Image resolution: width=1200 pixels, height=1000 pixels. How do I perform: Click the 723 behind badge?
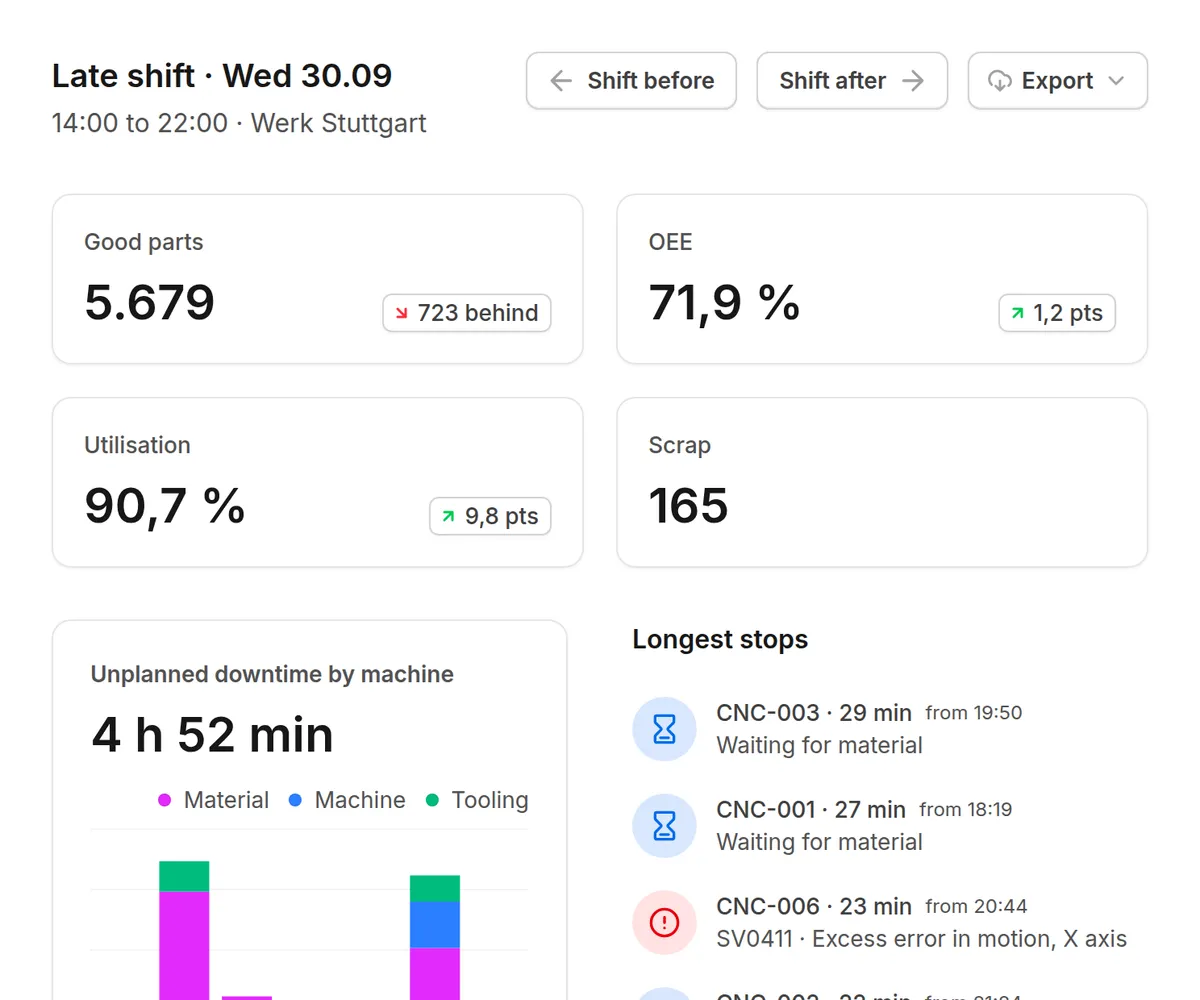tap(467, 313)
